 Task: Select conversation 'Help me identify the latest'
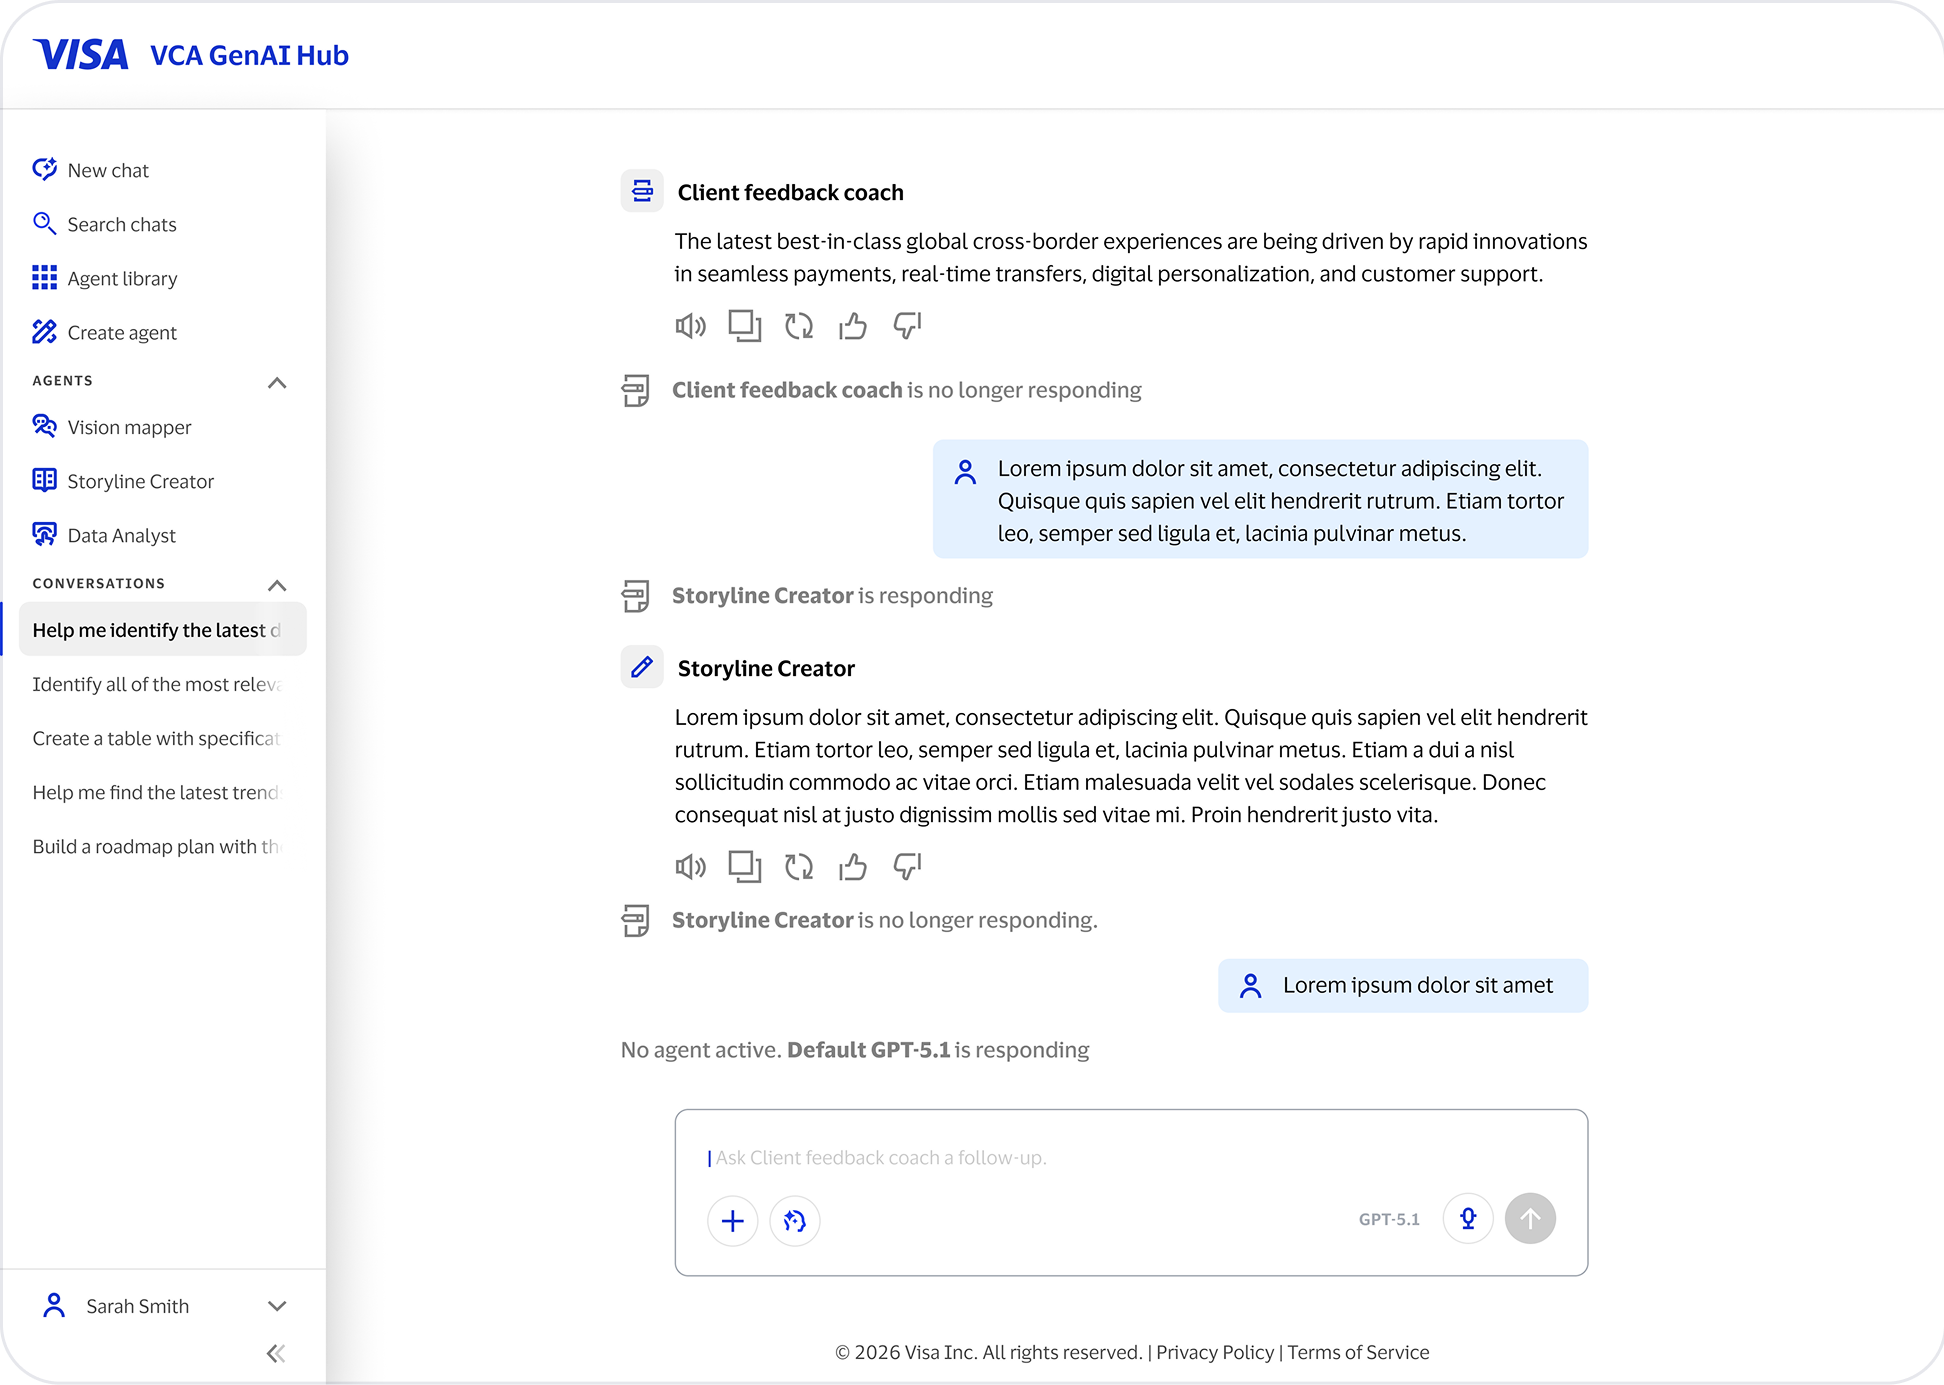click(163, 630)
